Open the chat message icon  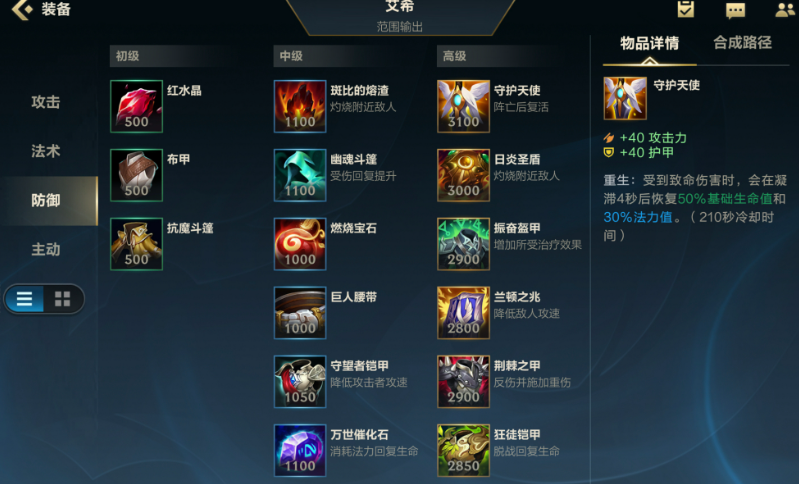735,10
